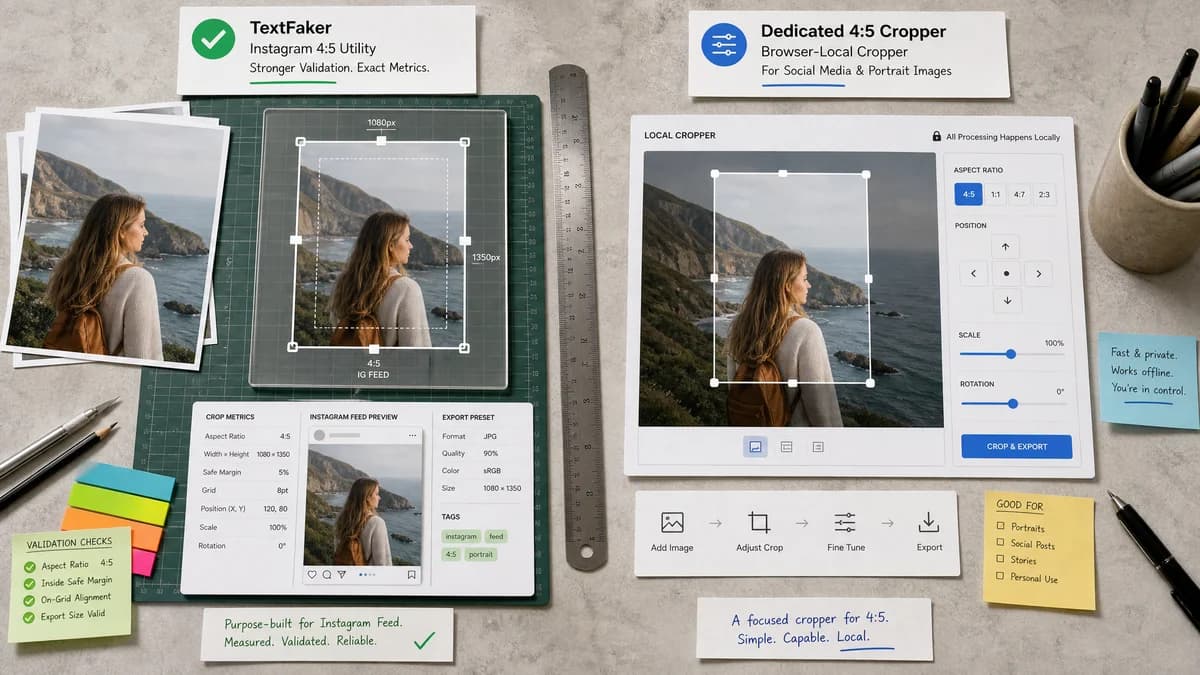Screen dimensions: 1200x675
Task: Toggle the On-Grid Alignment validation check
Action: pyautogui.click(x=29, y=600)
